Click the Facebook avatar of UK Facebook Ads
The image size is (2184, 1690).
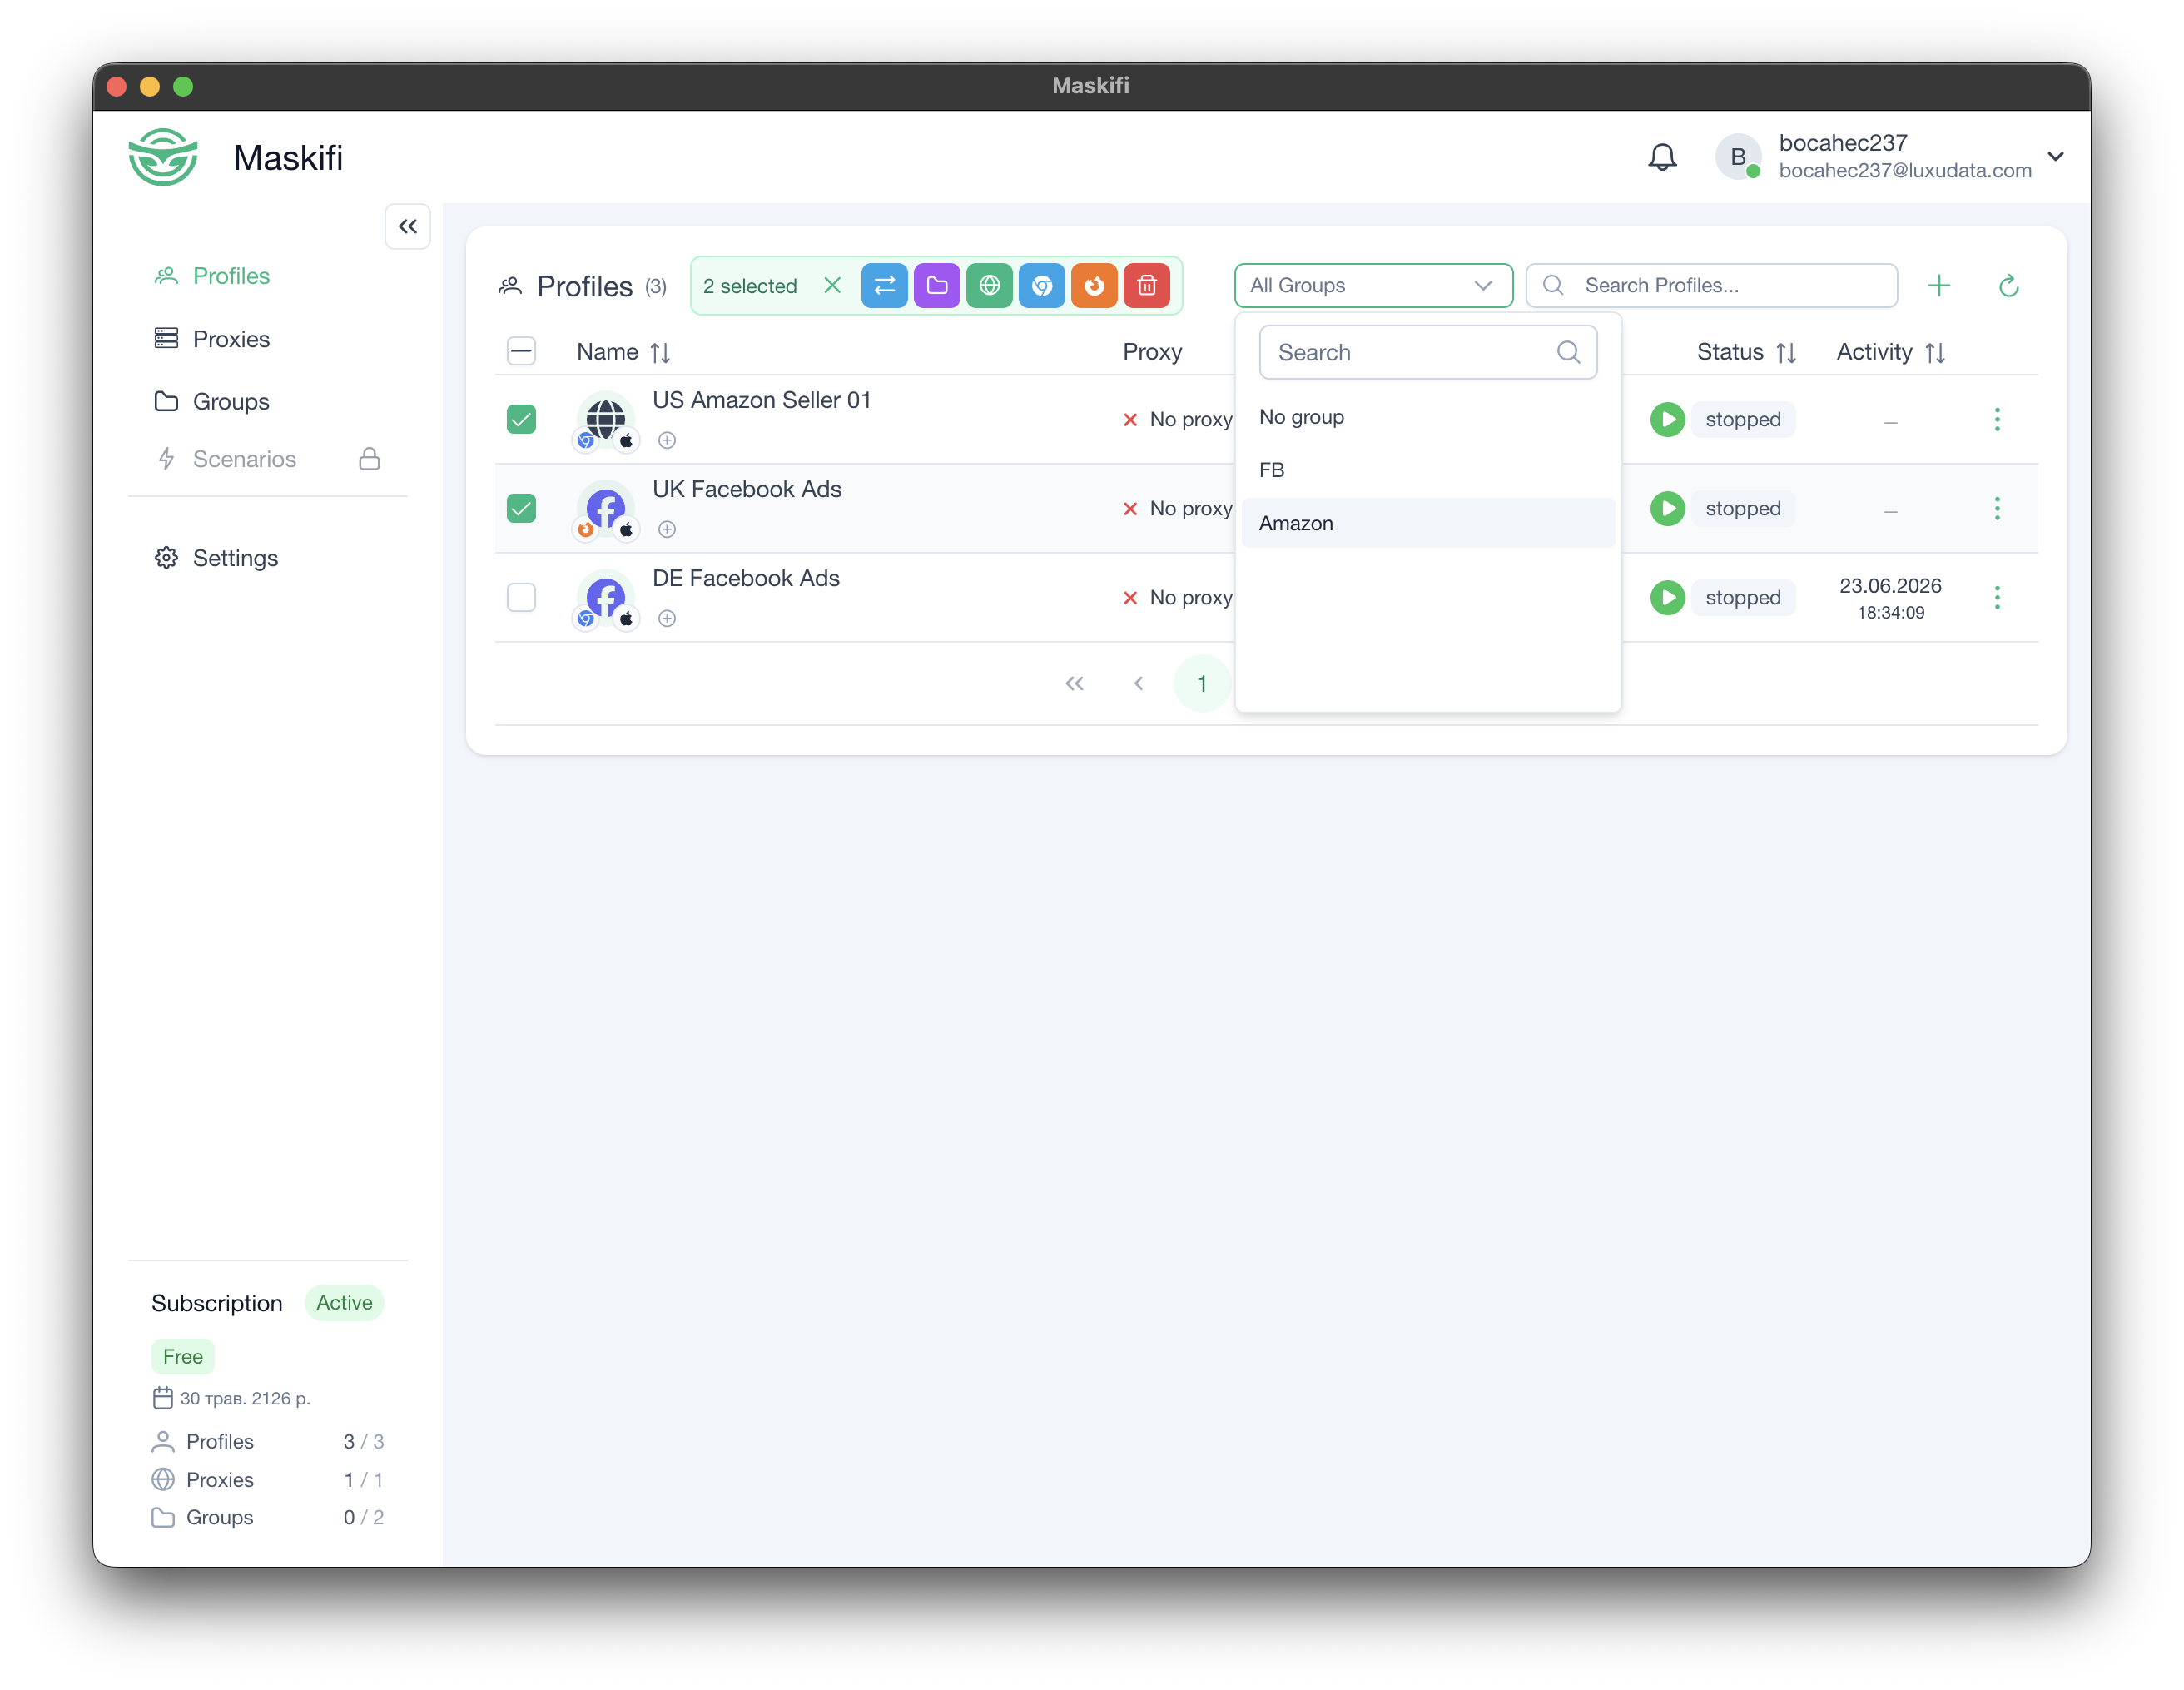point(606,506)
